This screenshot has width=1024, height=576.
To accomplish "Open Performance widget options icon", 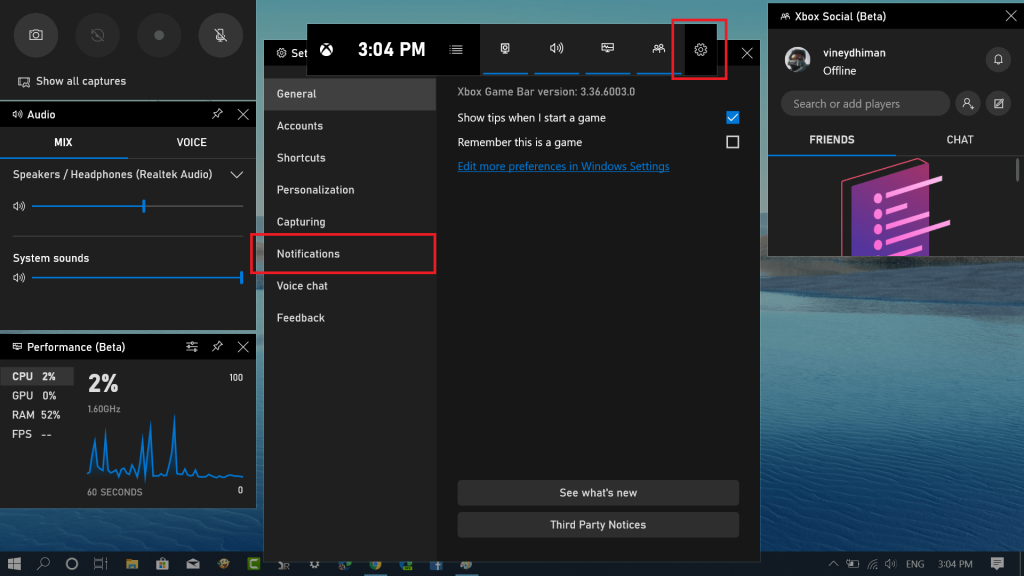I will (x=192, y=347).
